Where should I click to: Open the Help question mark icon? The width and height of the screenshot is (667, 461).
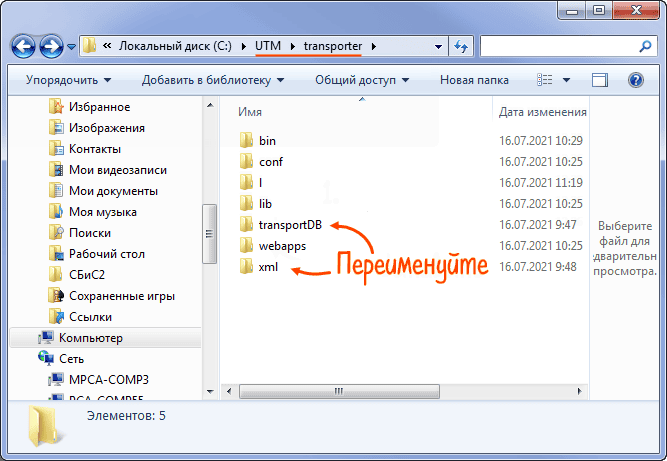coord(635,80)
